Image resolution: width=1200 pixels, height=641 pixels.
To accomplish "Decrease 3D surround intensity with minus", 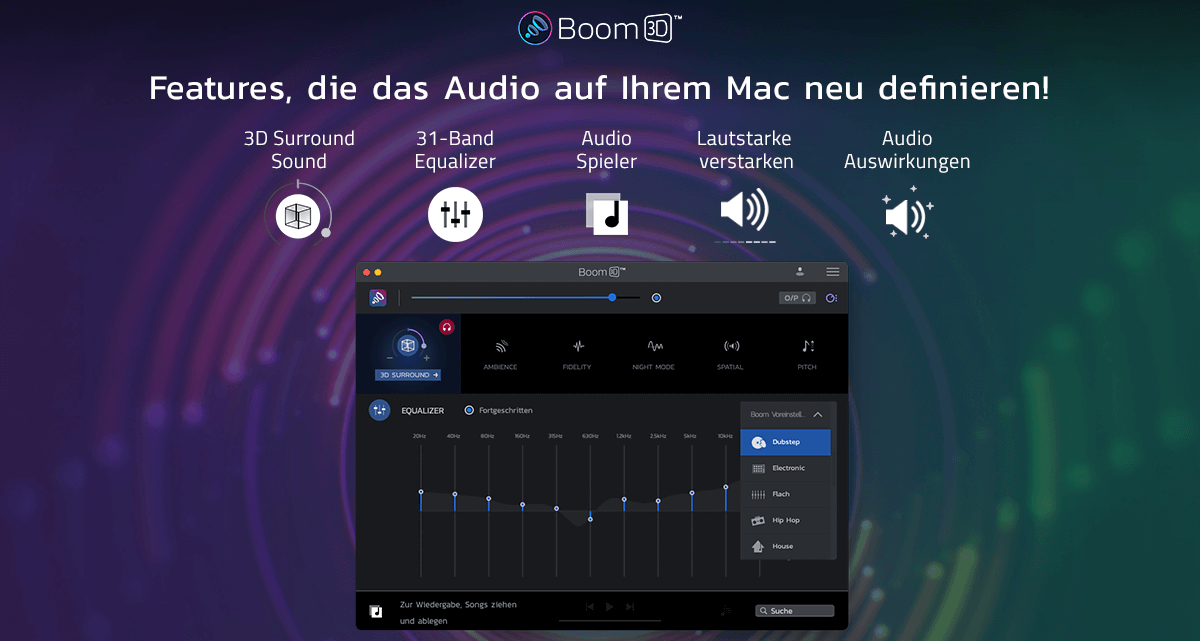I will 389,358.
